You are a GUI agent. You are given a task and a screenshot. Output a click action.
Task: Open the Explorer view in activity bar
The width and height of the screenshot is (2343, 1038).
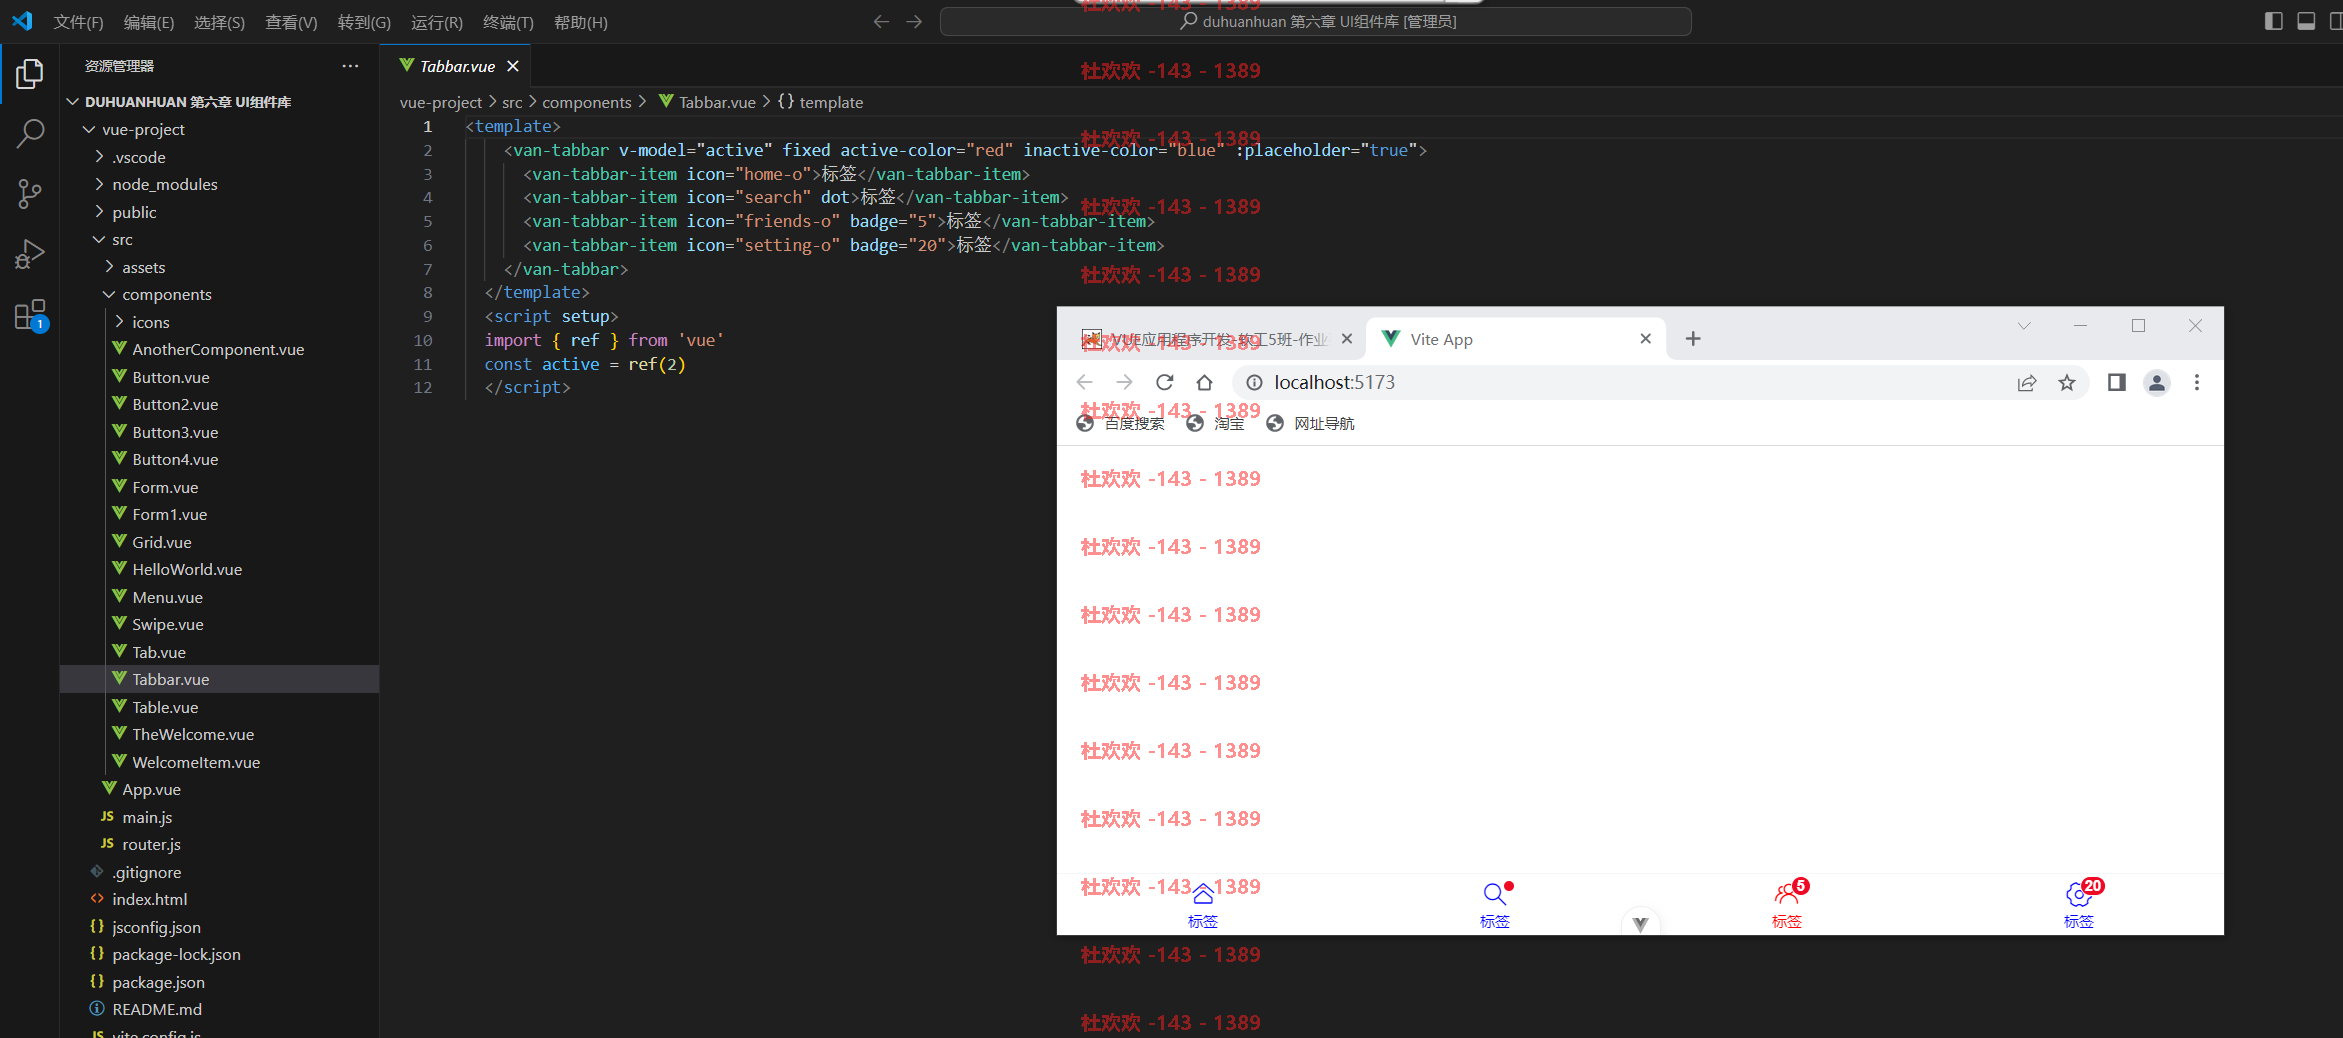point(30,73)
